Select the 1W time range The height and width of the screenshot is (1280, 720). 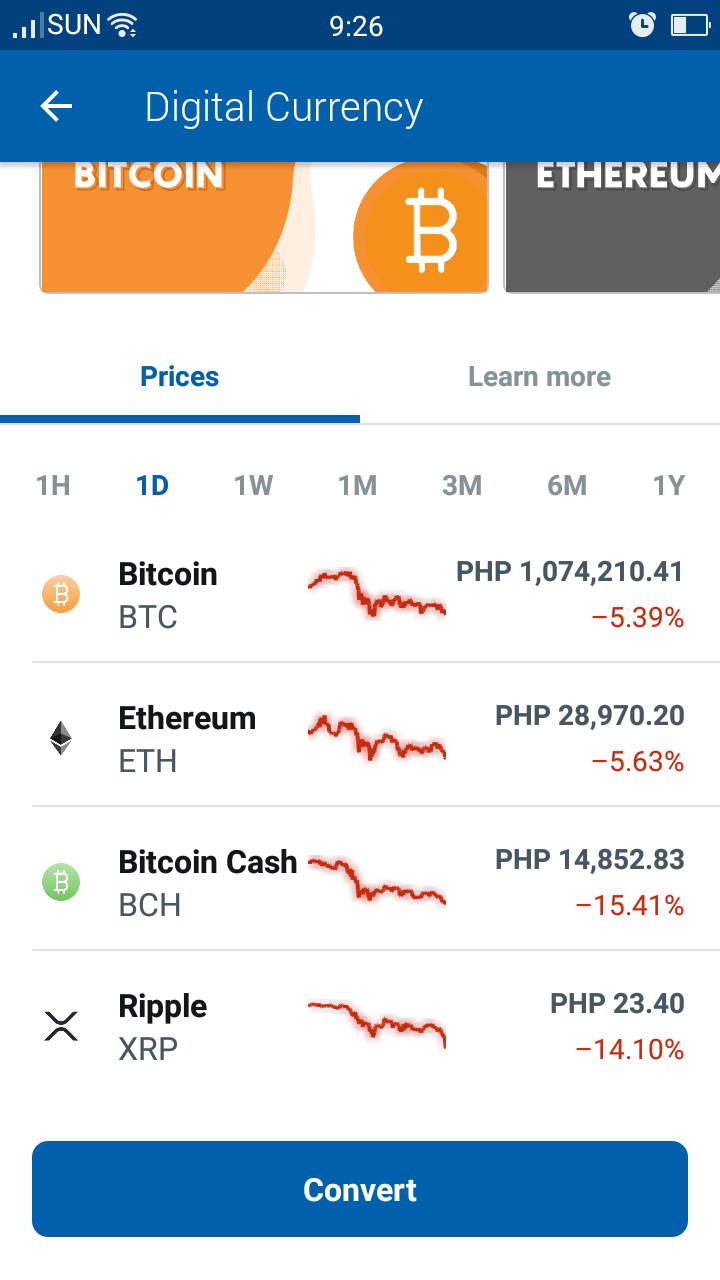coord(253,486)
